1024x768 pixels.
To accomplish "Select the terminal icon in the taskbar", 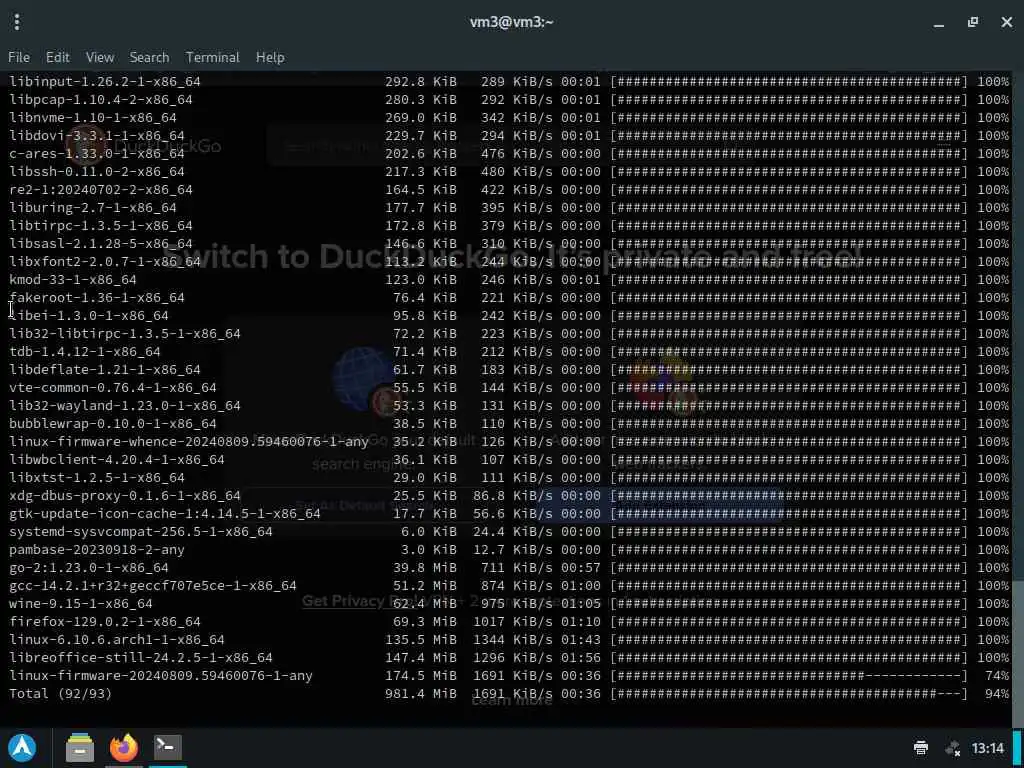I will coord(168,747).
